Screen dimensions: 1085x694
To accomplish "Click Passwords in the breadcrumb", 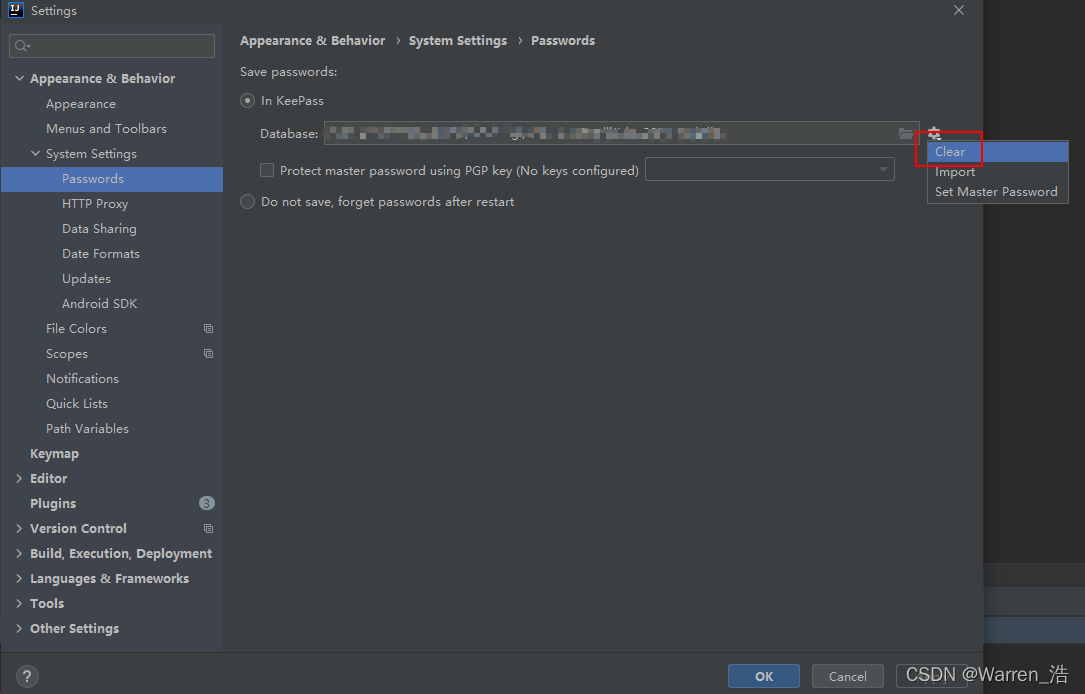I will pos(563,40).
